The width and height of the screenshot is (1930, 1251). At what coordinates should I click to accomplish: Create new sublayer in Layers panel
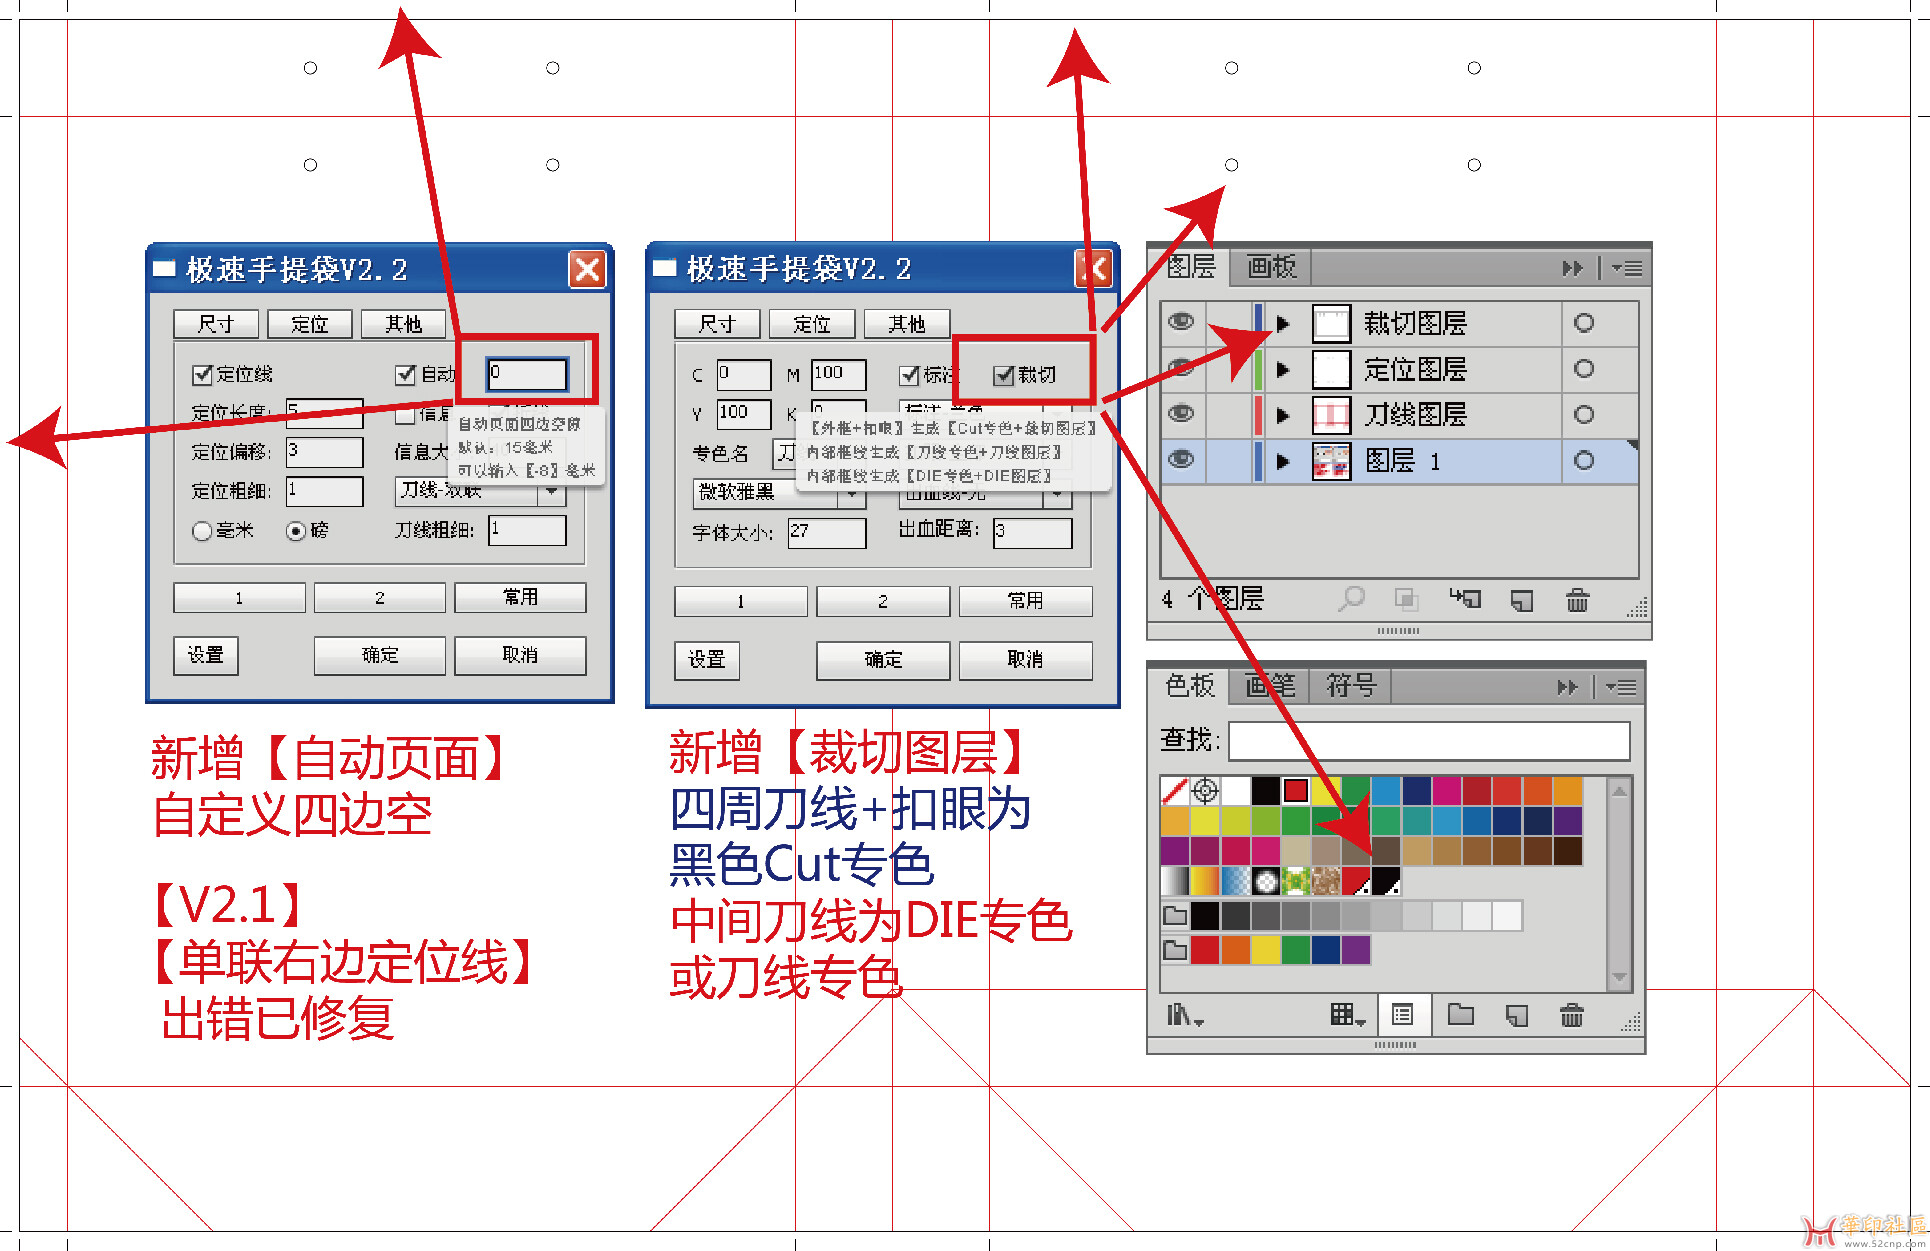(x=1465, y=598)
